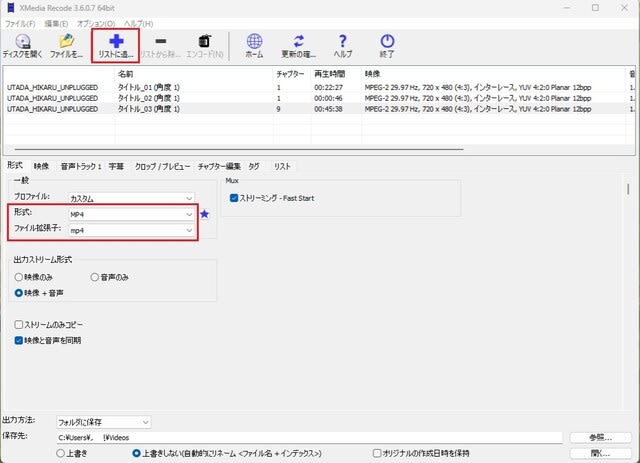Open 編集(E) menu
The image size is (640, 463).
click(56, 24)
